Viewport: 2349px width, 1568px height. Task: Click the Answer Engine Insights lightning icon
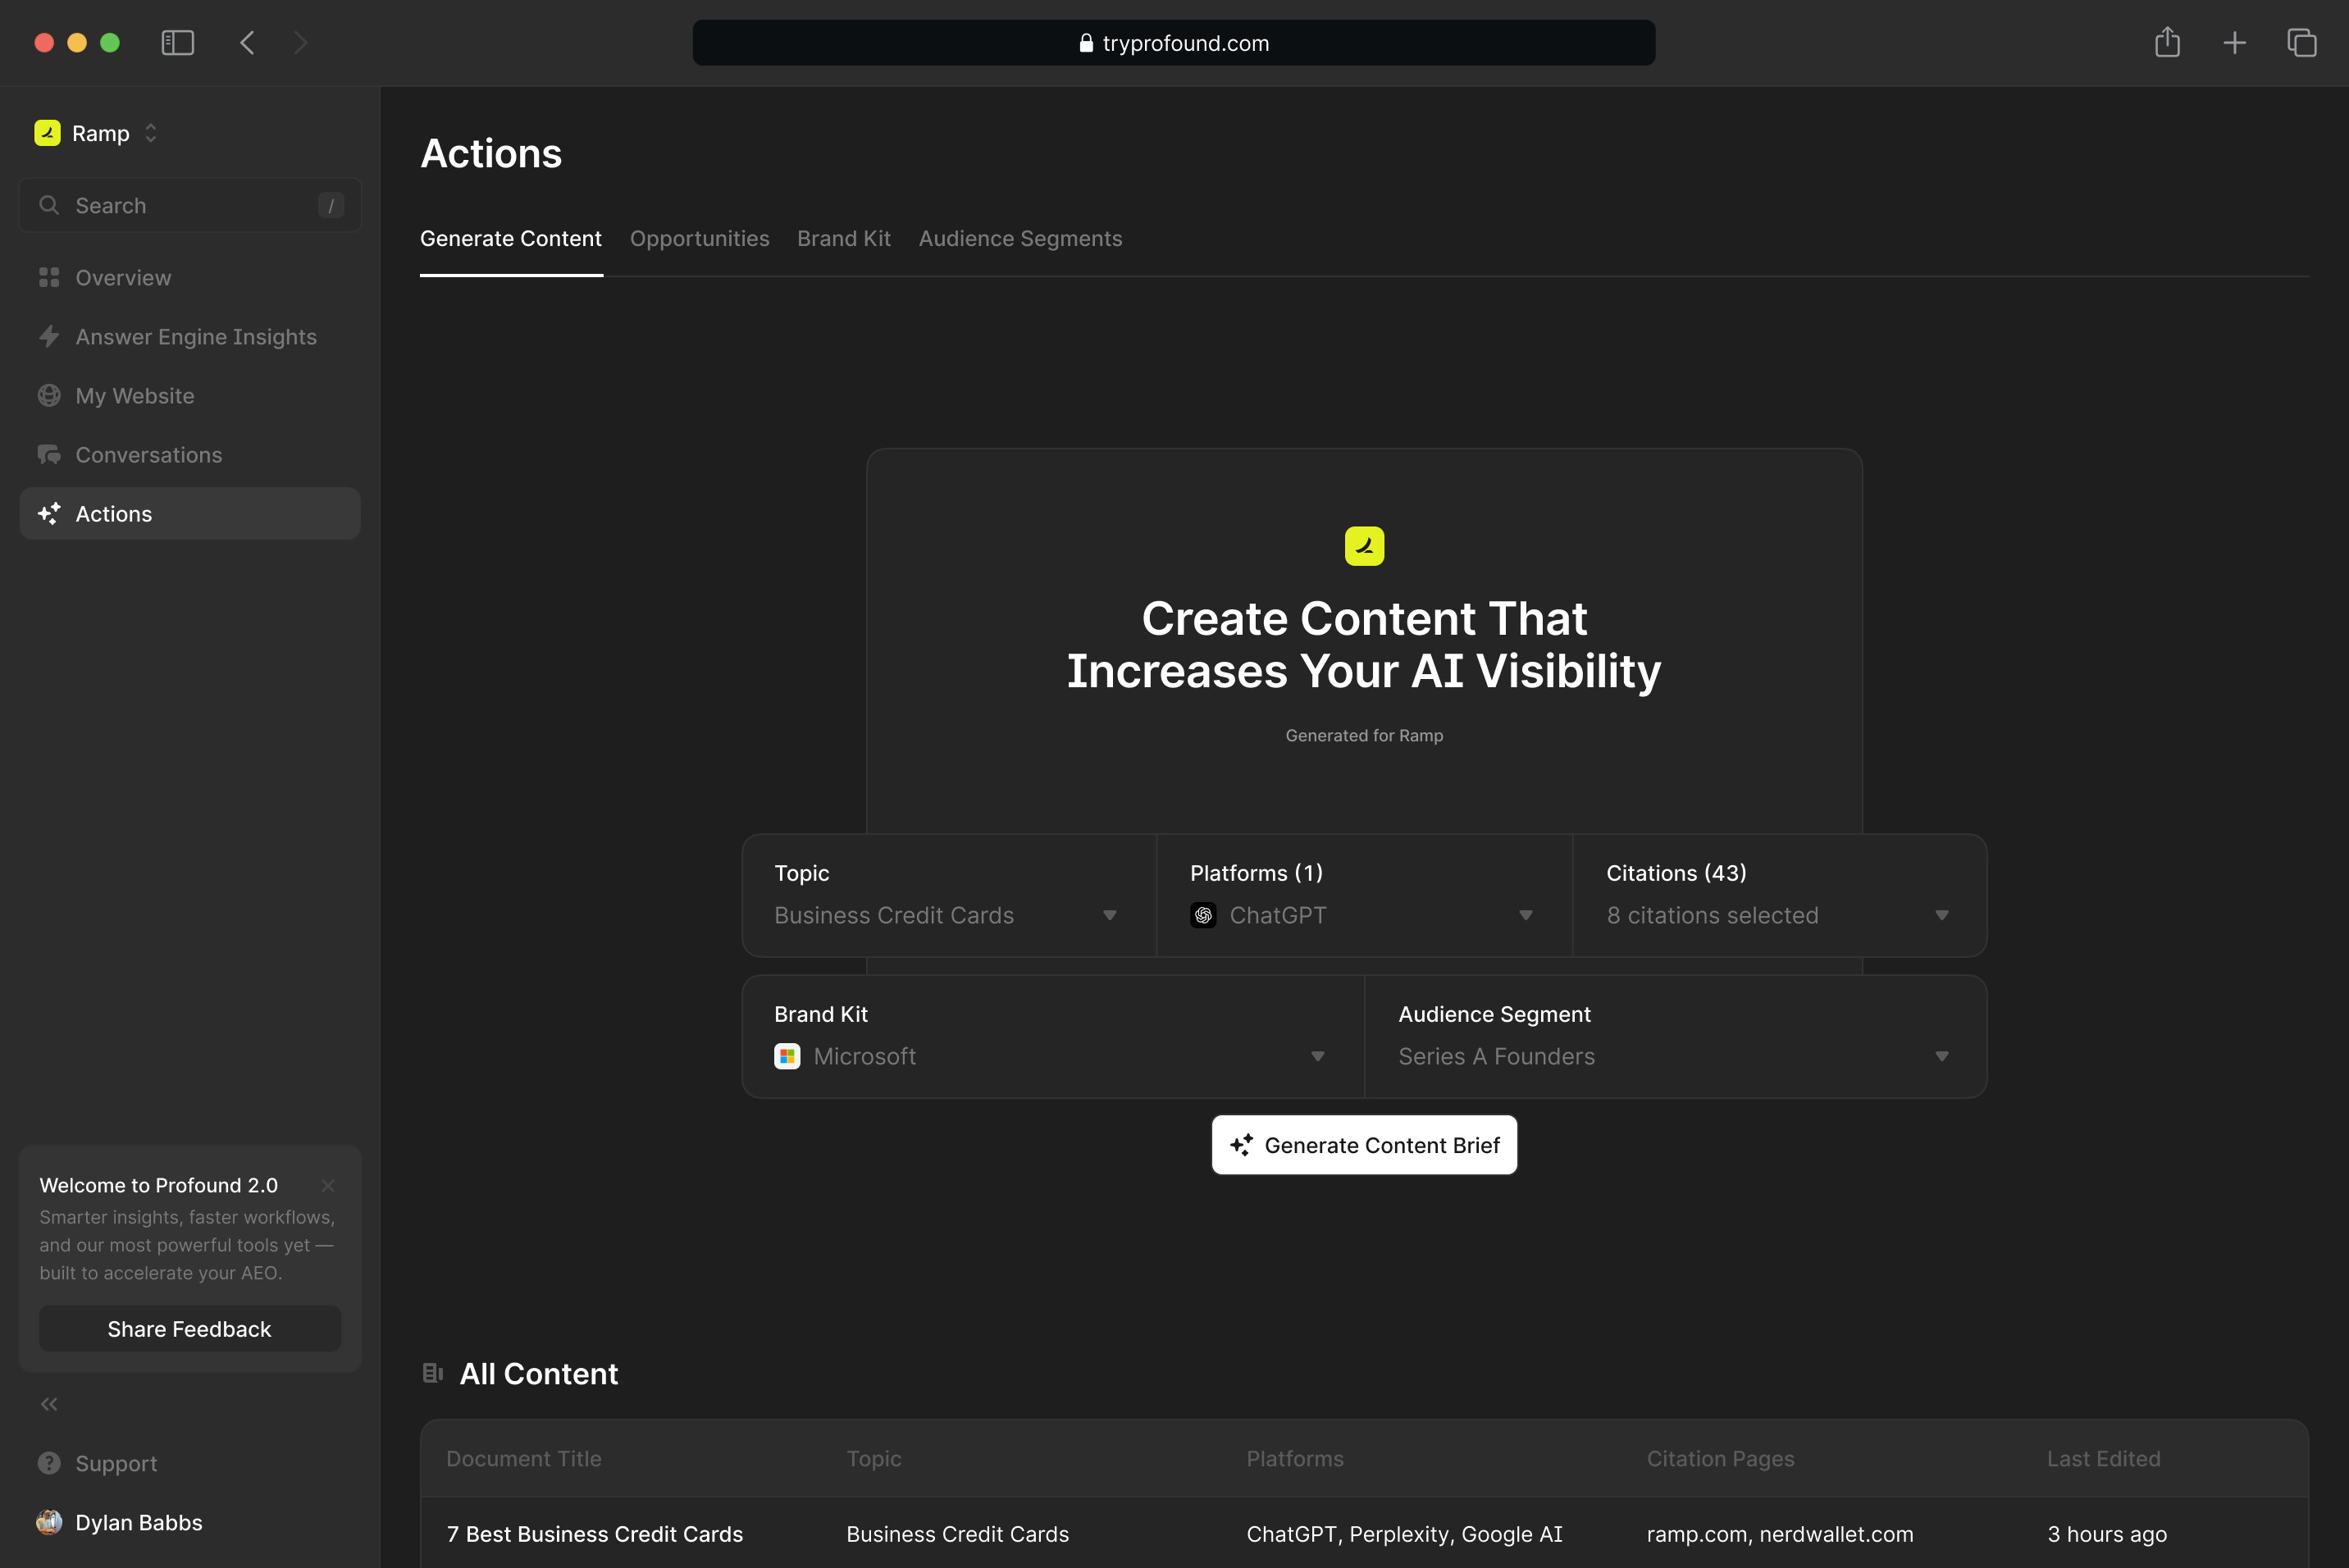(49, 337)
